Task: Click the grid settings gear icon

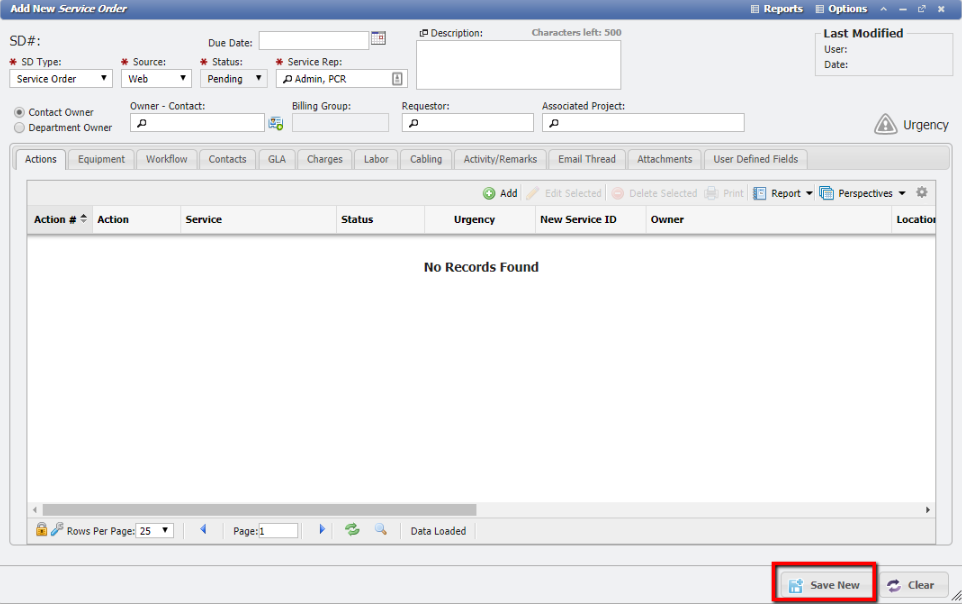Action: pos(922,193)
